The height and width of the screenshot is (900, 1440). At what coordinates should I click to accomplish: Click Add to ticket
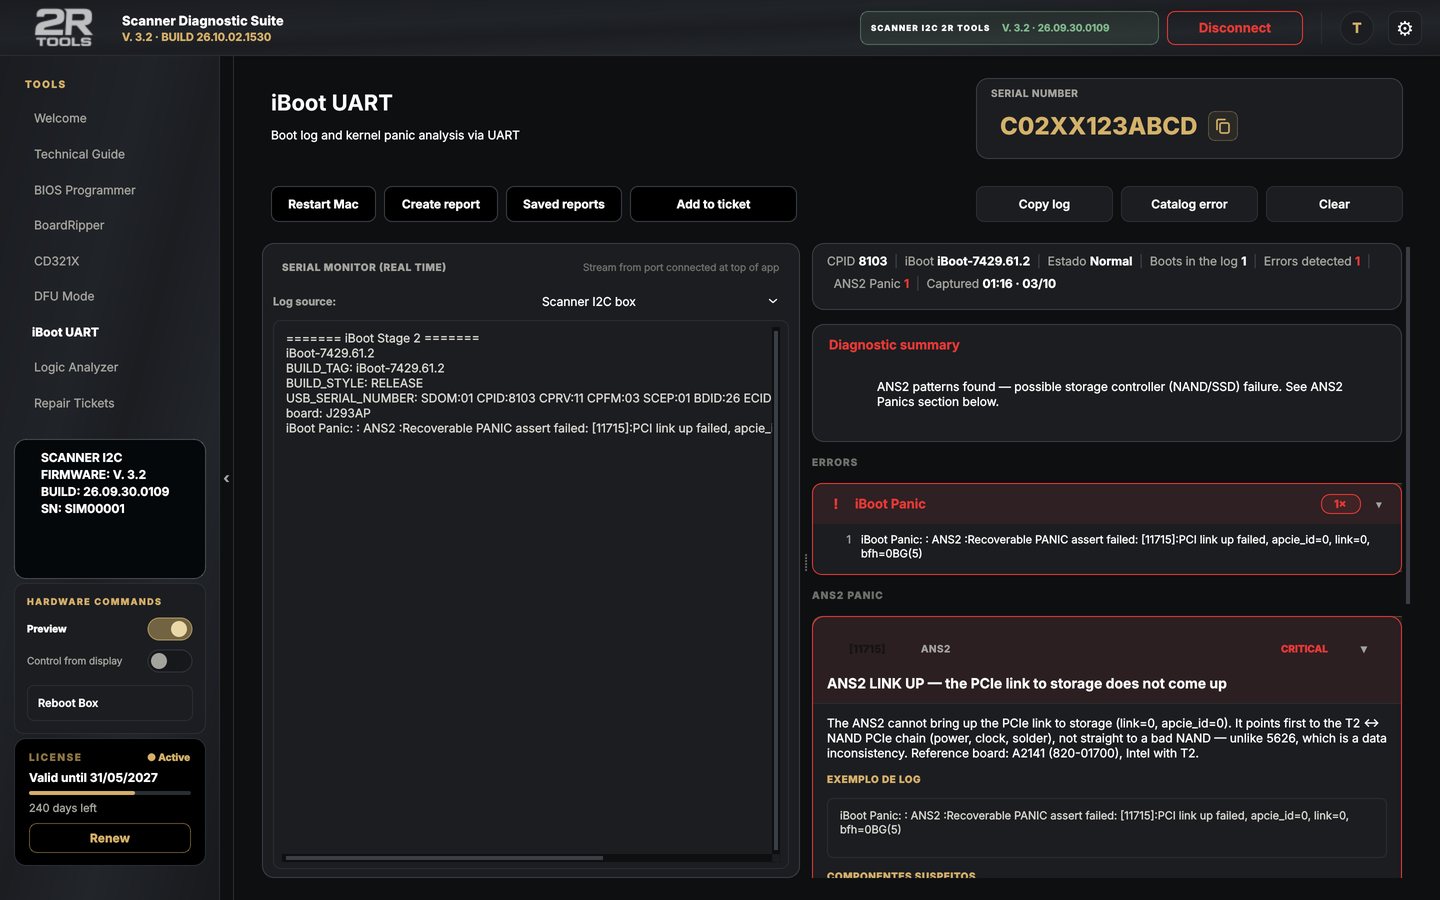click(x=713, y=204)
